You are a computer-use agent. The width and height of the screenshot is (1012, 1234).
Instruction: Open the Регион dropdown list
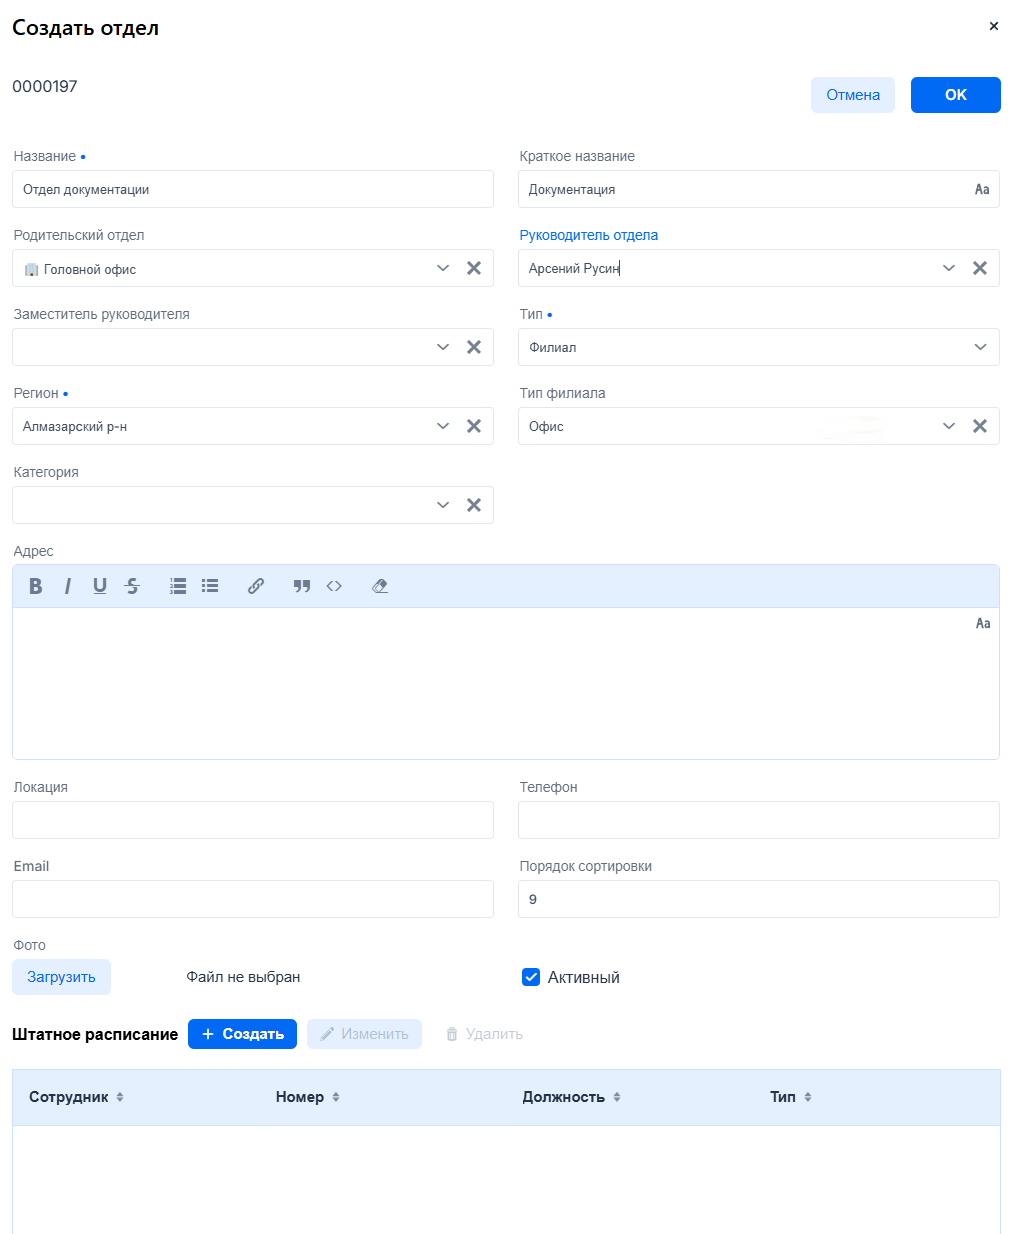click(443, 426)
